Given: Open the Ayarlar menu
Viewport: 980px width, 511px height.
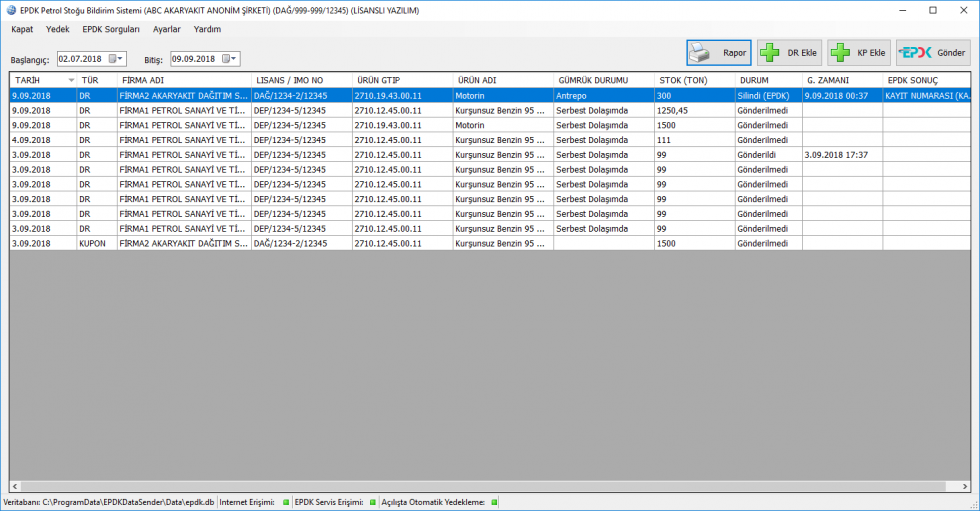Looking at the screenshot, I should pos(166,29).
